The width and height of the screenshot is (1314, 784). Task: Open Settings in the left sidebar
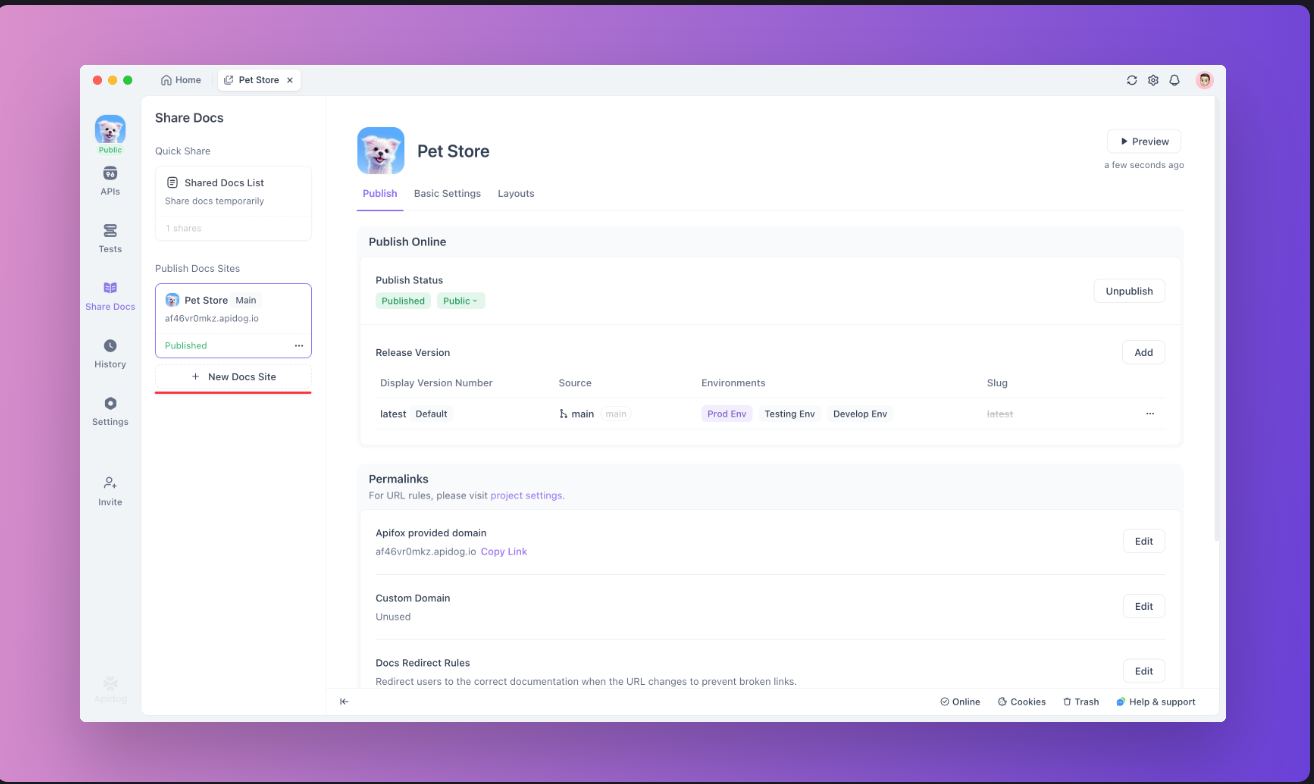point(110,410)
